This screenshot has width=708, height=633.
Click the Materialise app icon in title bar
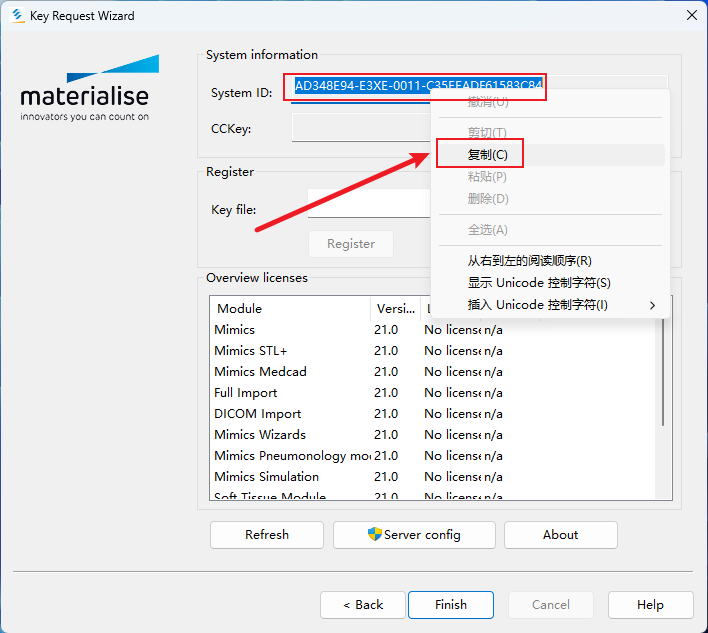(x=18, y=15)
